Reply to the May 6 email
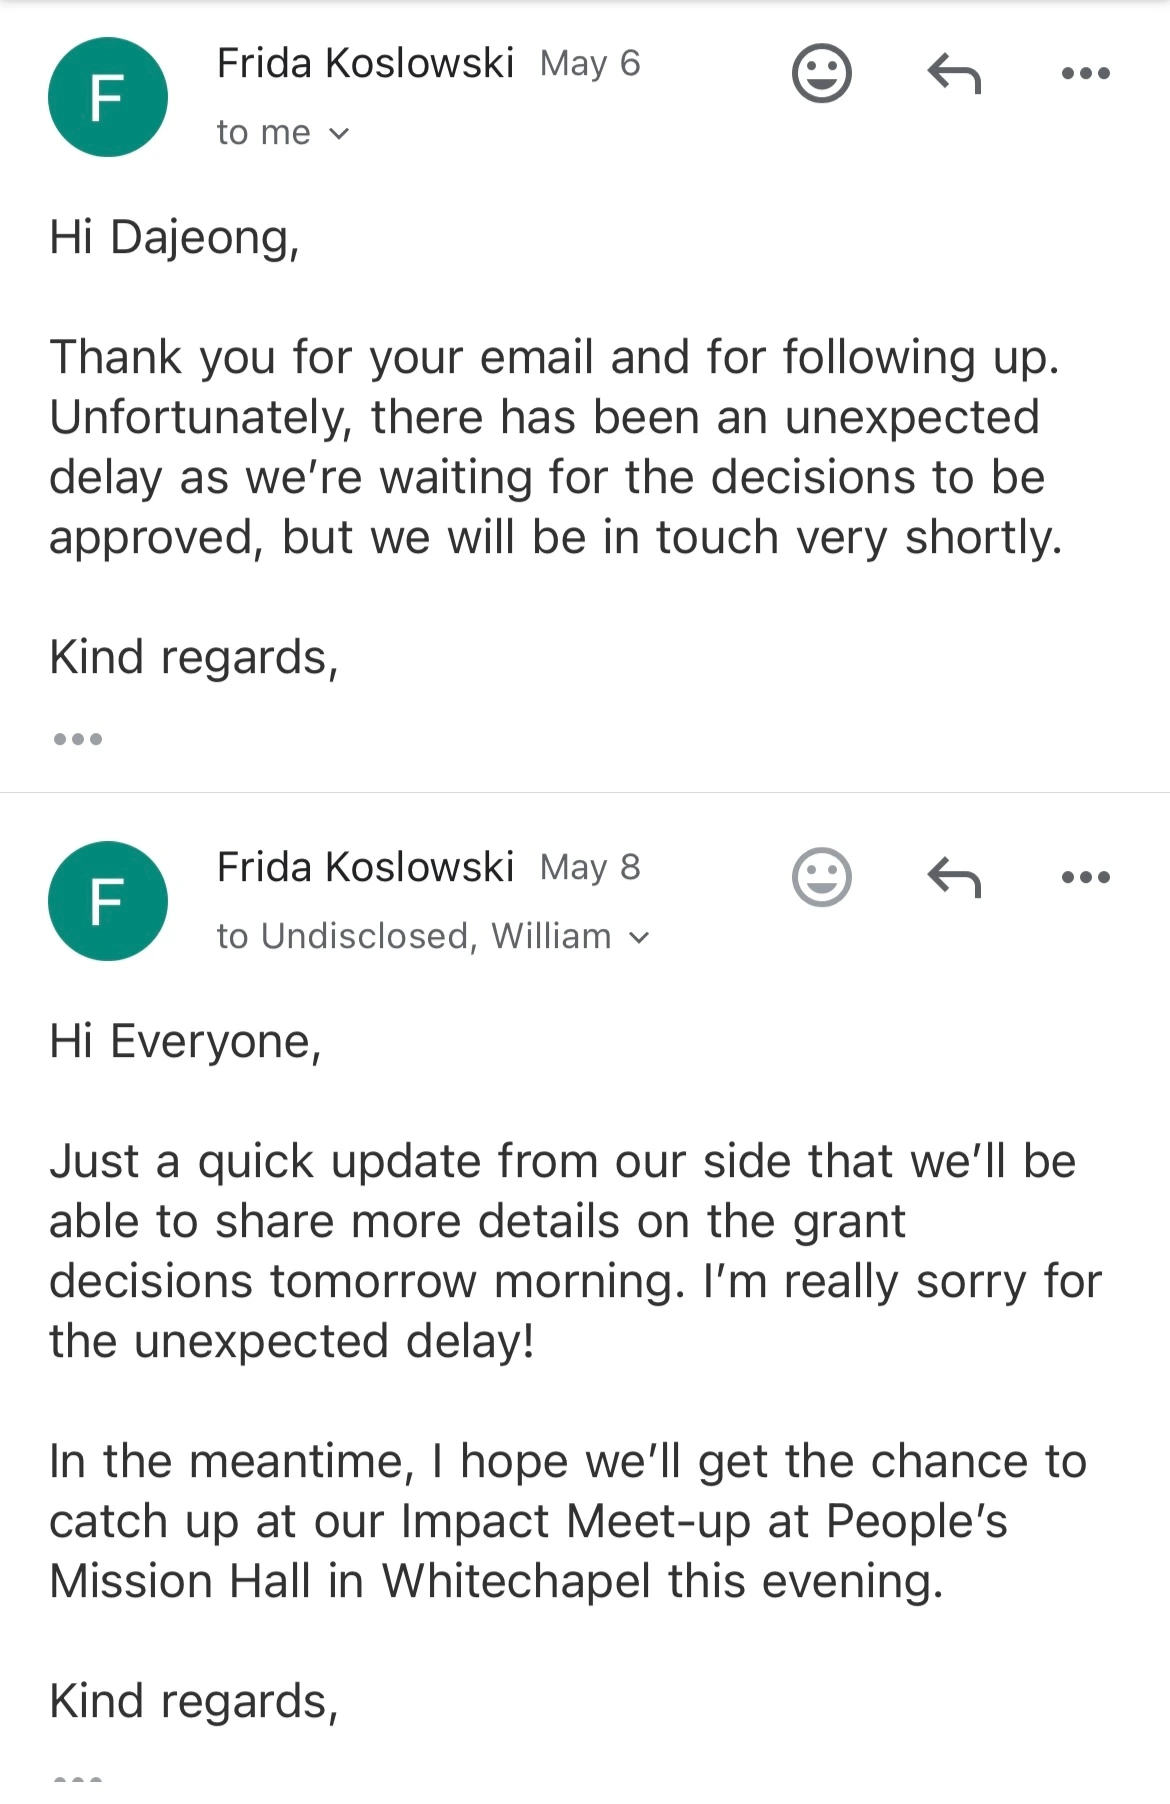Viewport: 1170px width, 1804px height. [954, 73]
